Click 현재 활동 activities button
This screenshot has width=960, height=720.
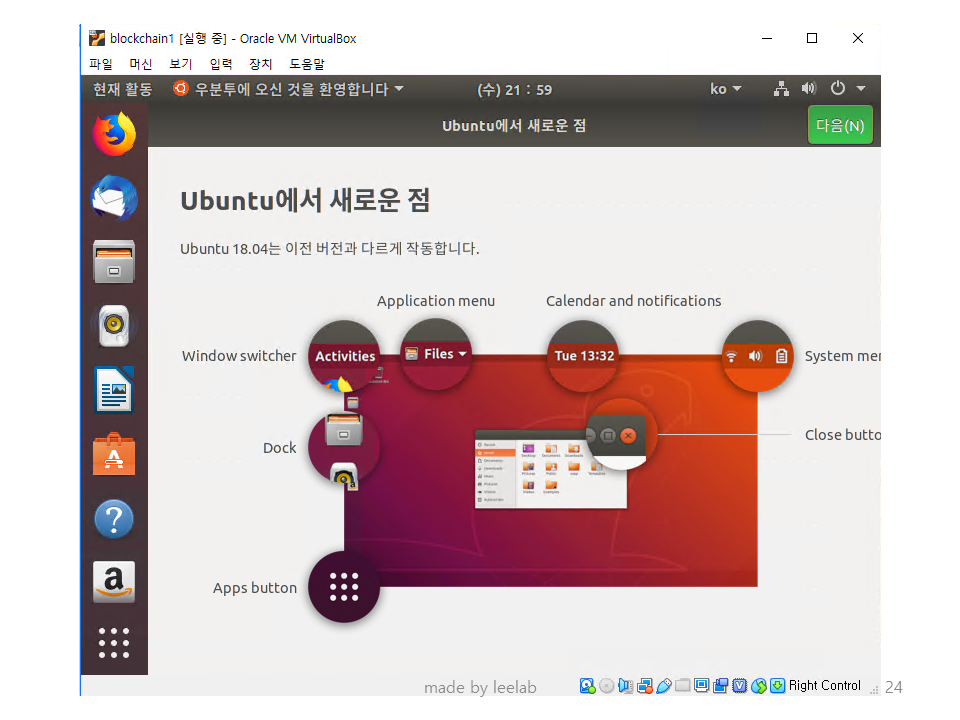122,89
